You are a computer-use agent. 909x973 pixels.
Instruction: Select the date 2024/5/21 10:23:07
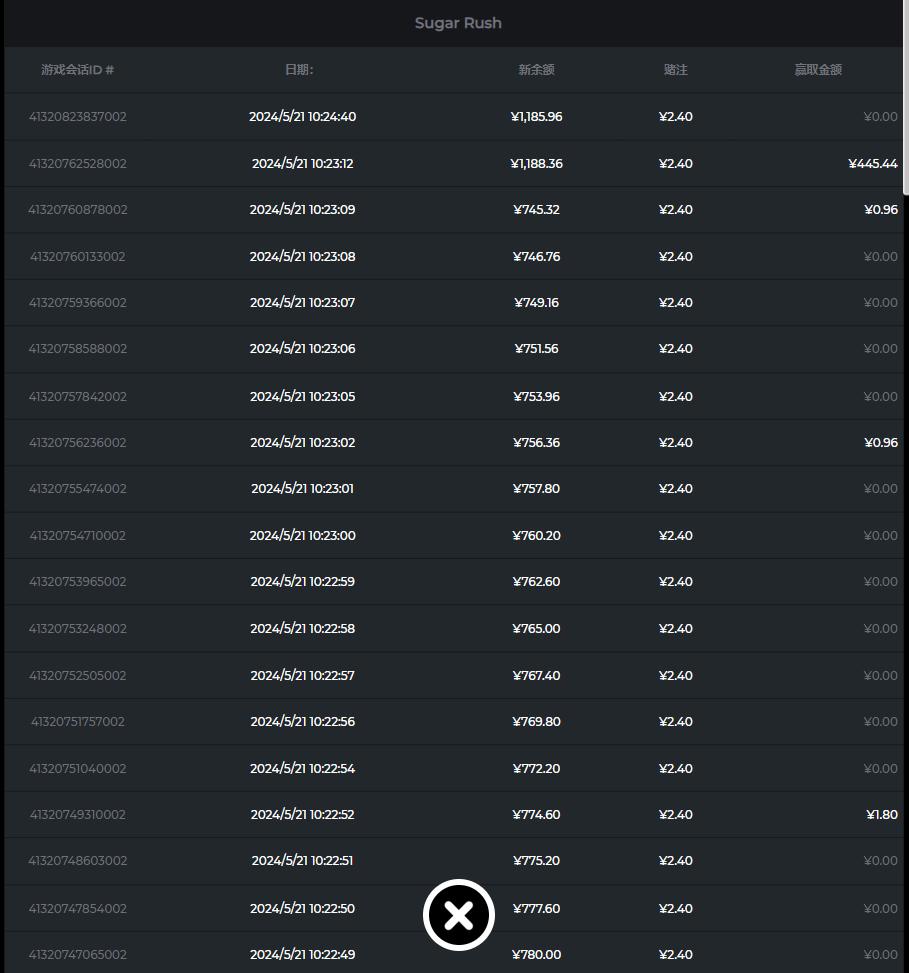tap(303, 302)
